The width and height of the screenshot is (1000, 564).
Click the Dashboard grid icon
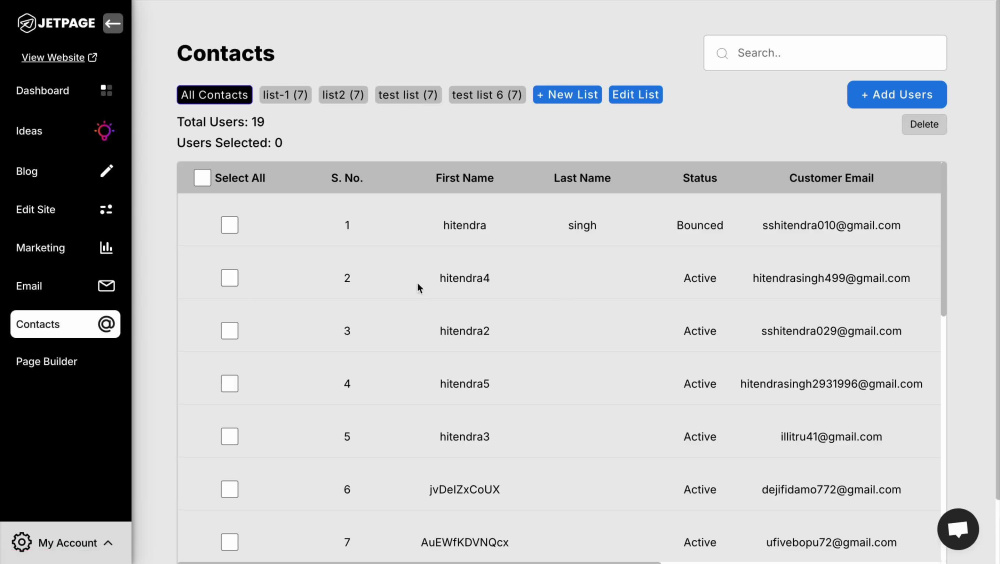(x=107, y=91)
